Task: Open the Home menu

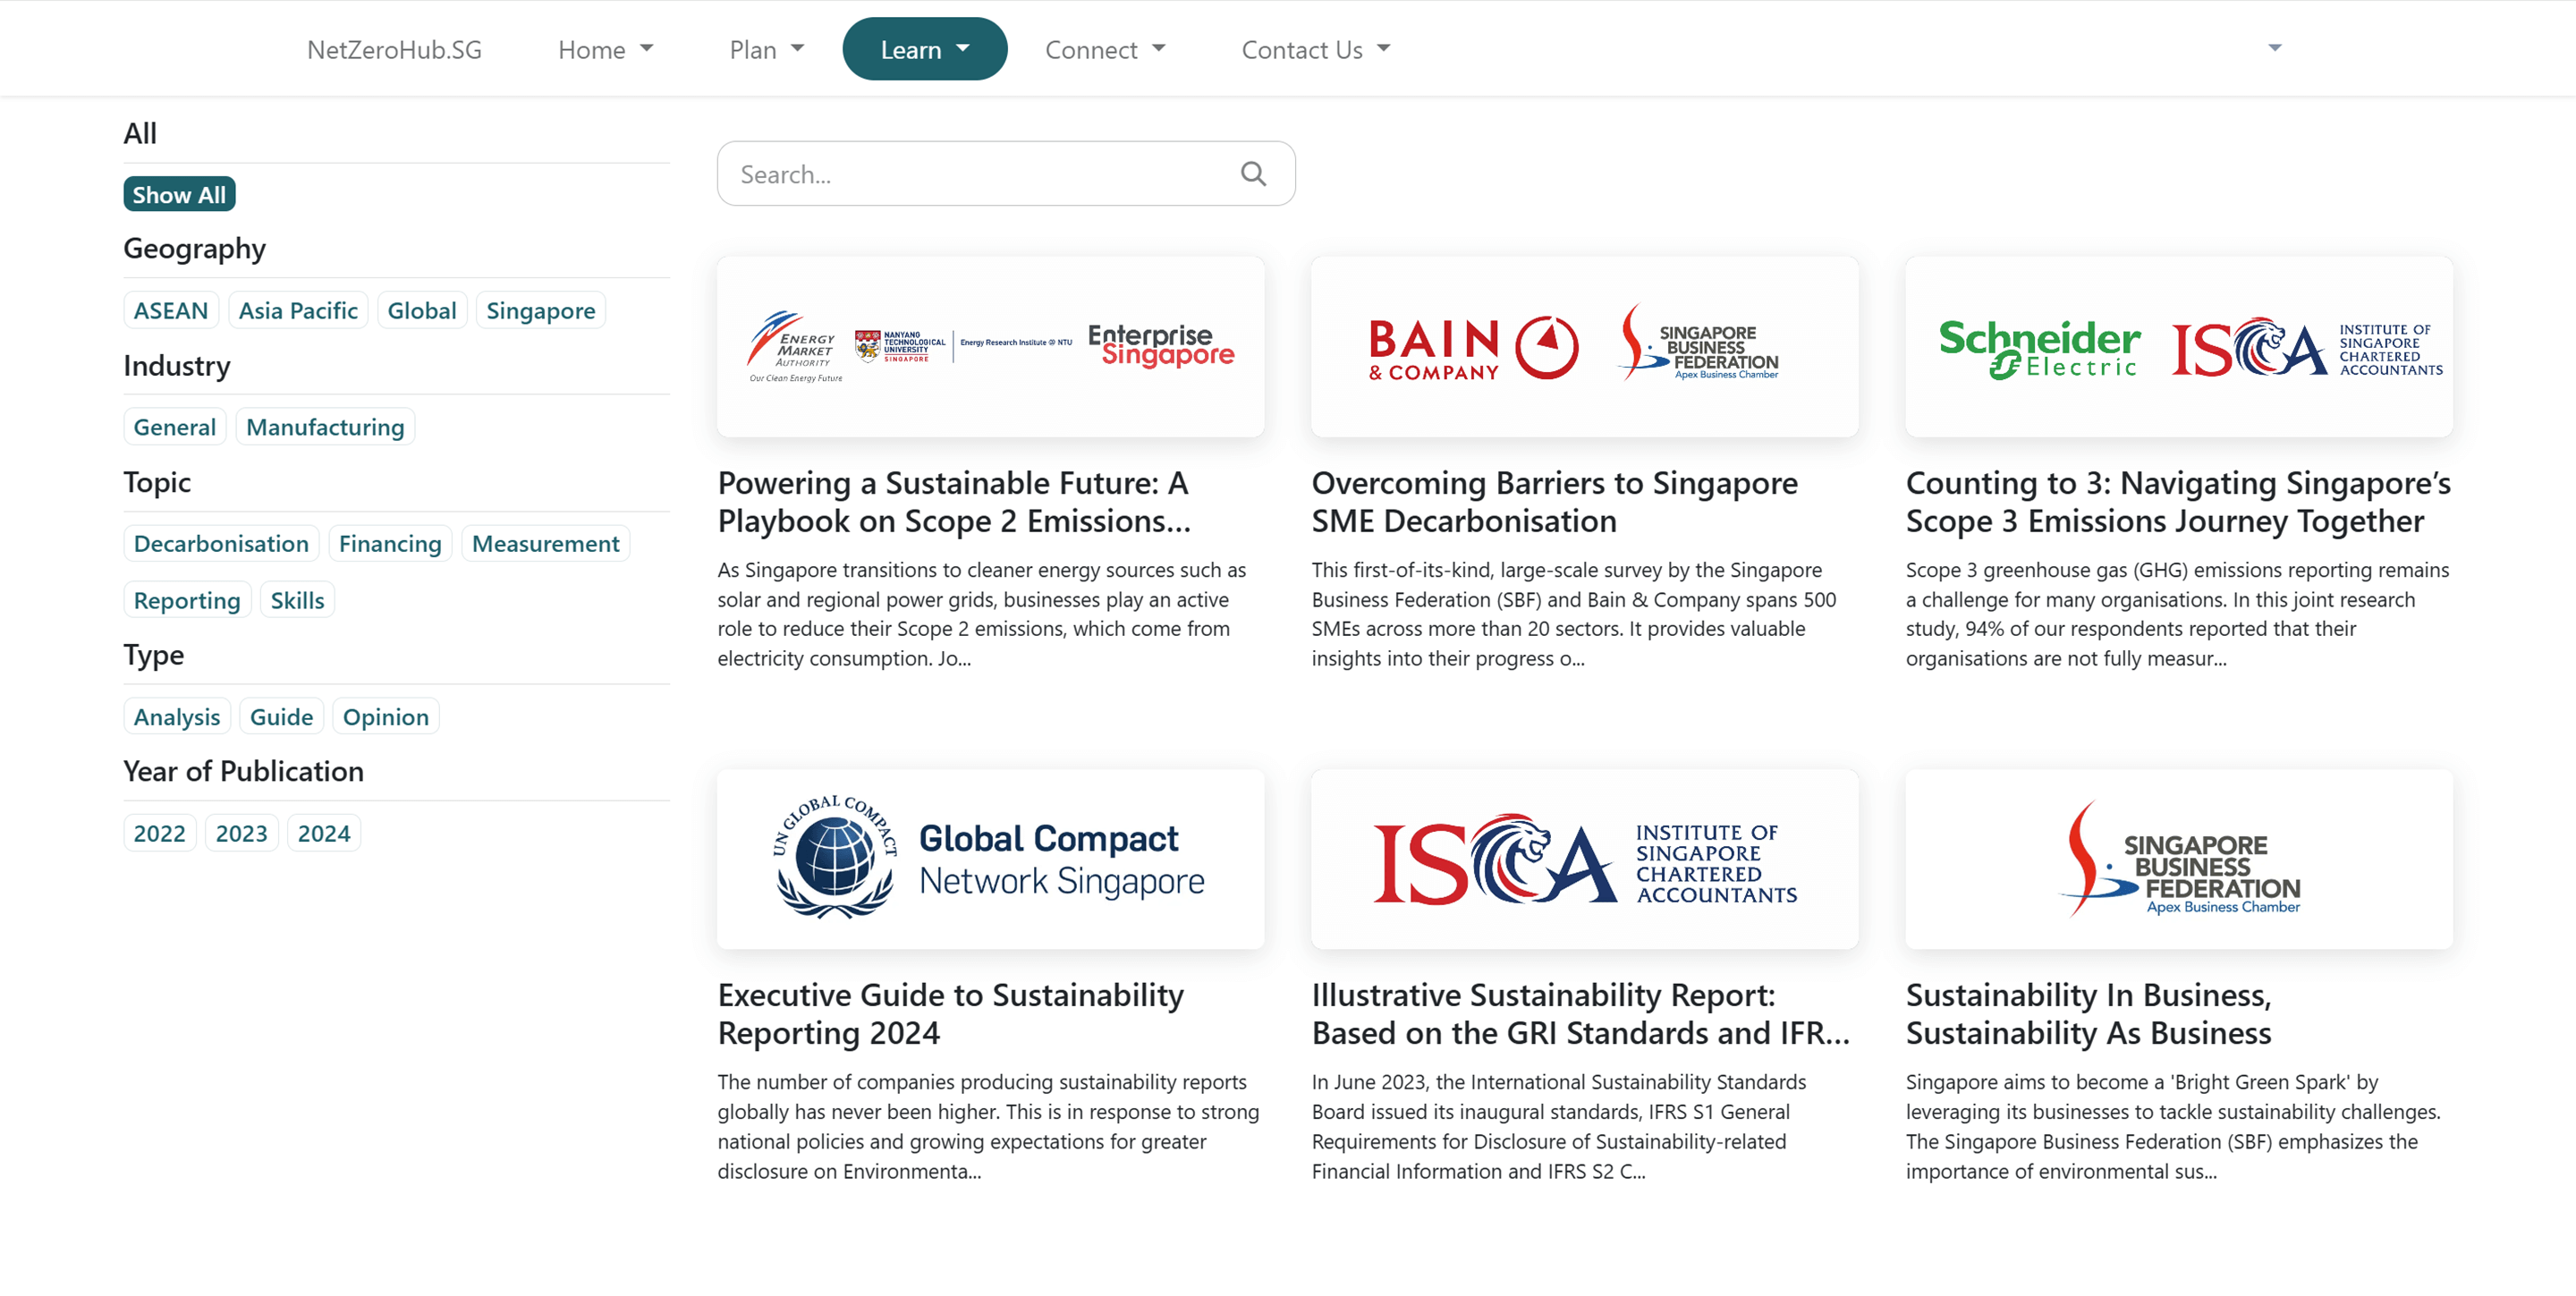Action: point(605,48)
